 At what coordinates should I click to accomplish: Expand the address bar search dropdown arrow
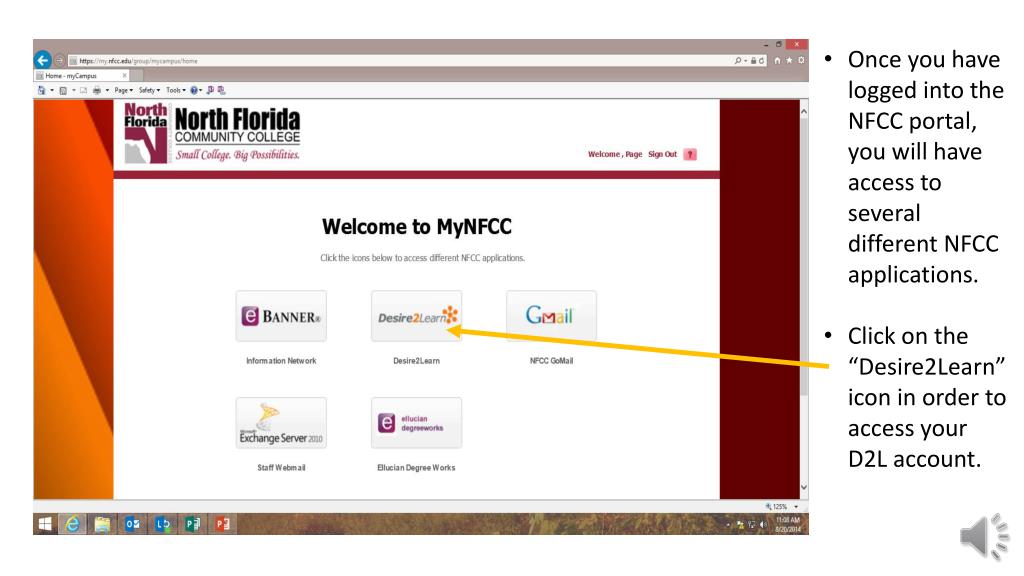(745, 60)
